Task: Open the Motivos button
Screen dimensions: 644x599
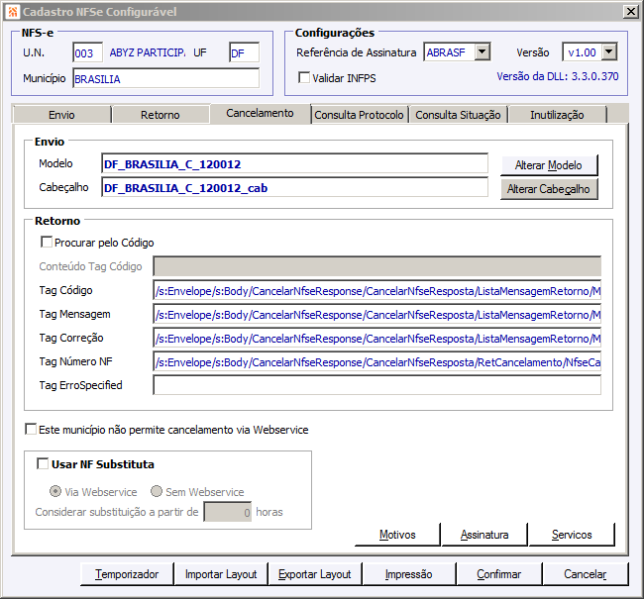Action: (398, 534)
